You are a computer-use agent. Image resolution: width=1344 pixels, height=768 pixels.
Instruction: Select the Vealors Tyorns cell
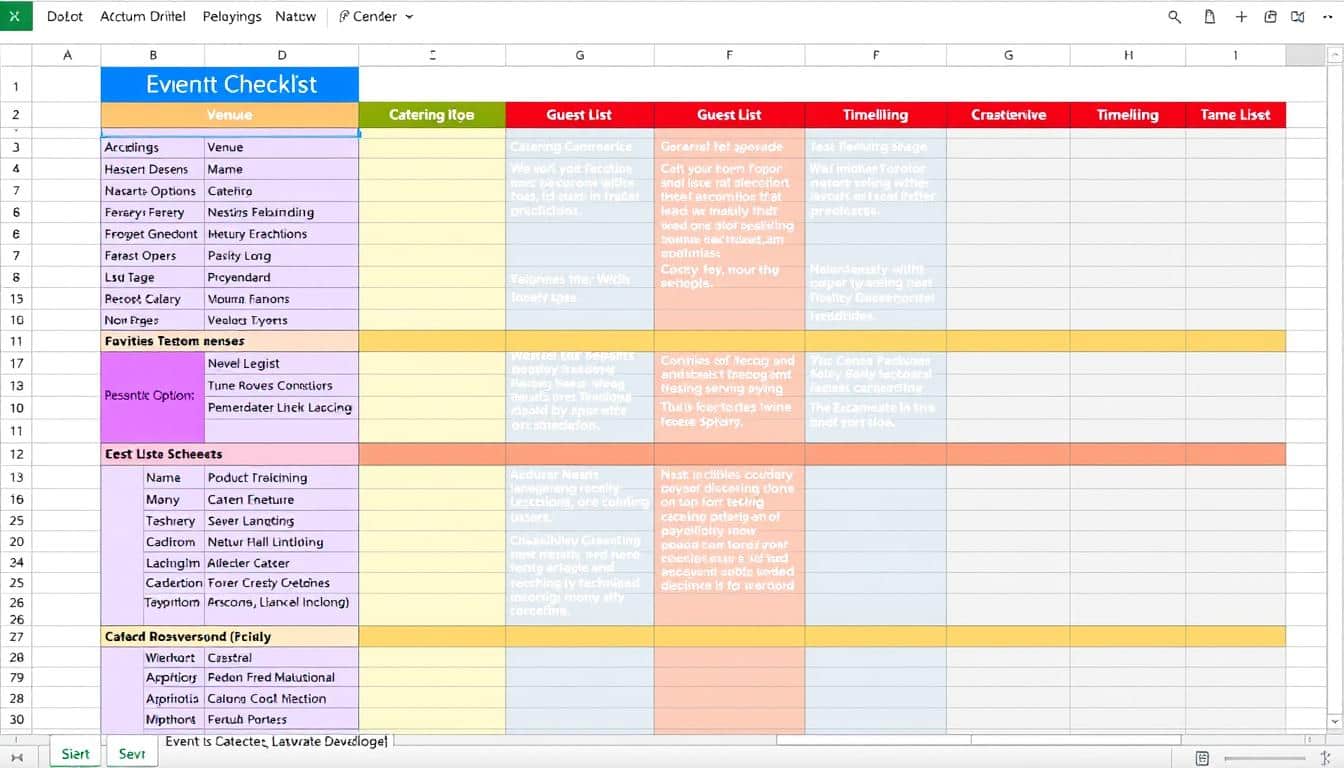click(x=282, y=320)
